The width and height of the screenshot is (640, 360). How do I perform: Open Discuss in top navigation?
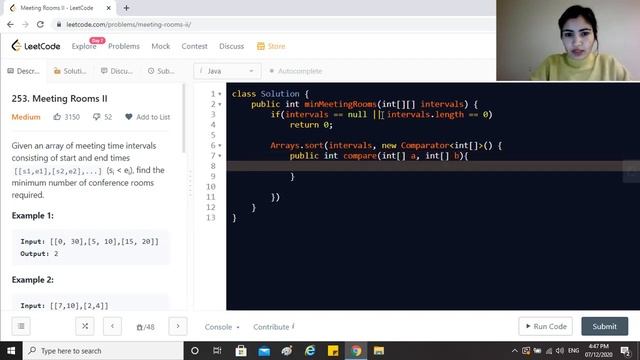[231, 46]
